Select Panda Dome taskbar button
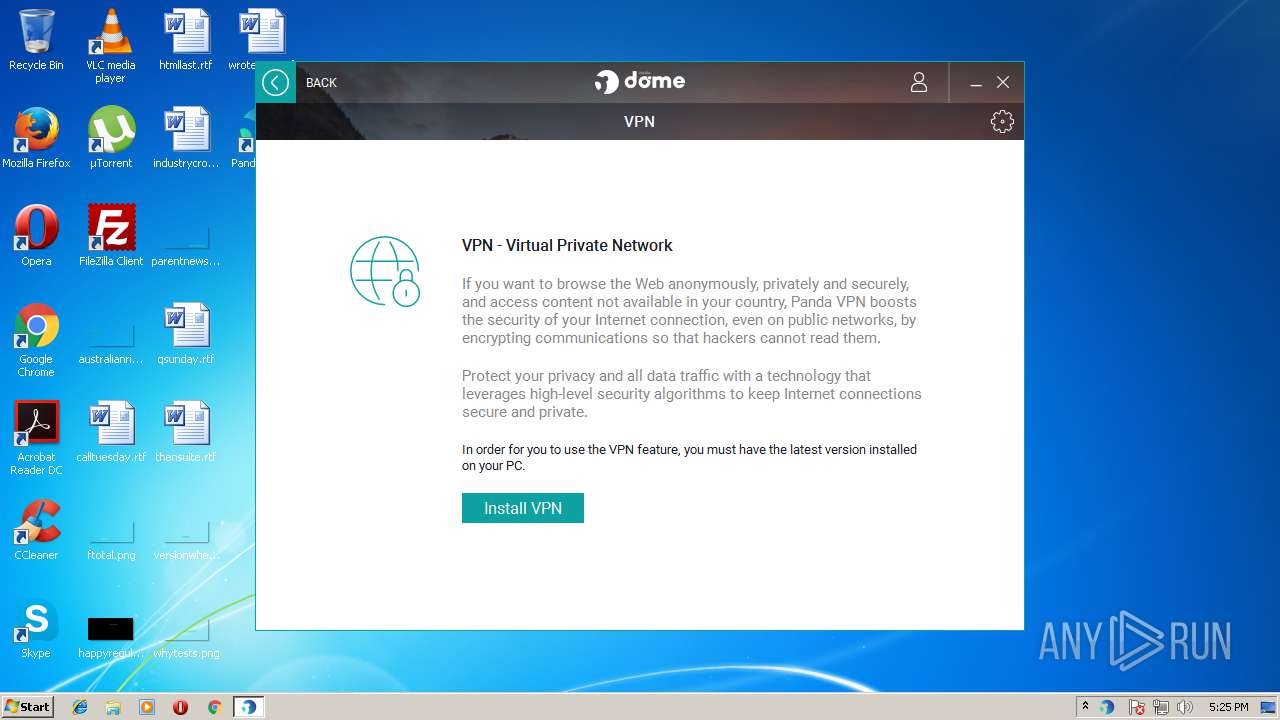 click(248, 707)
